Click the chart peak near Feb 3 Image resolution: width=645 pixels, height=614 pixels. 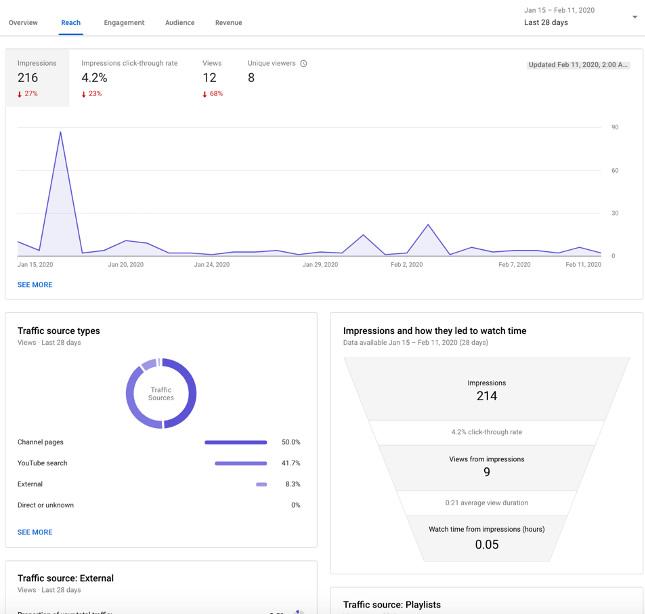428,225
